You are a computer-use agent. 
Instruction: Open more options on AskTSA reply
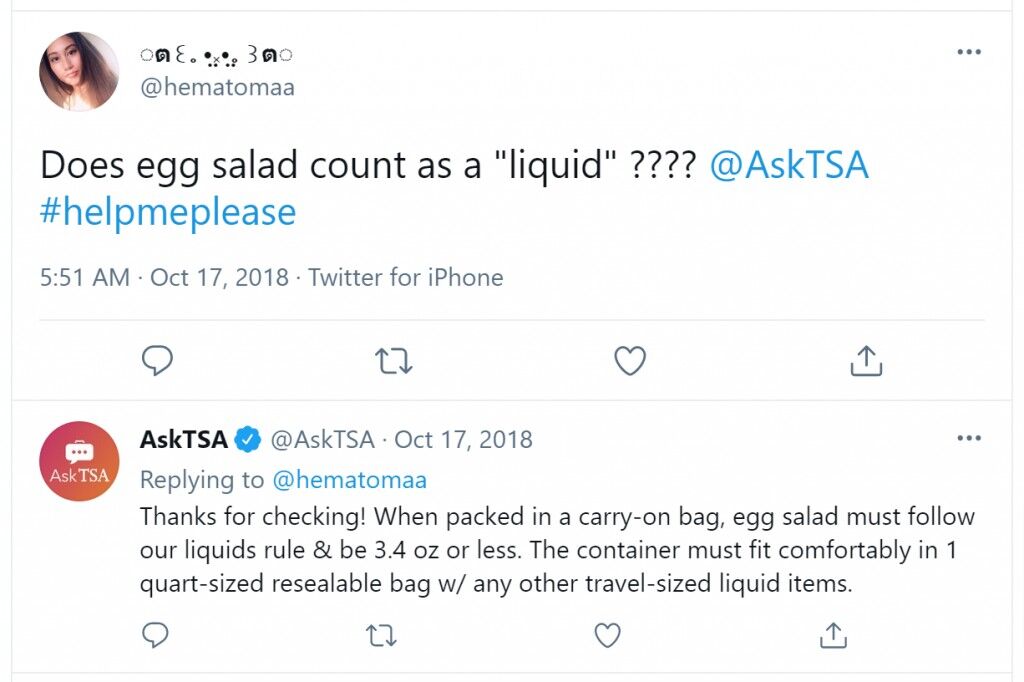(x=969, y=438)
